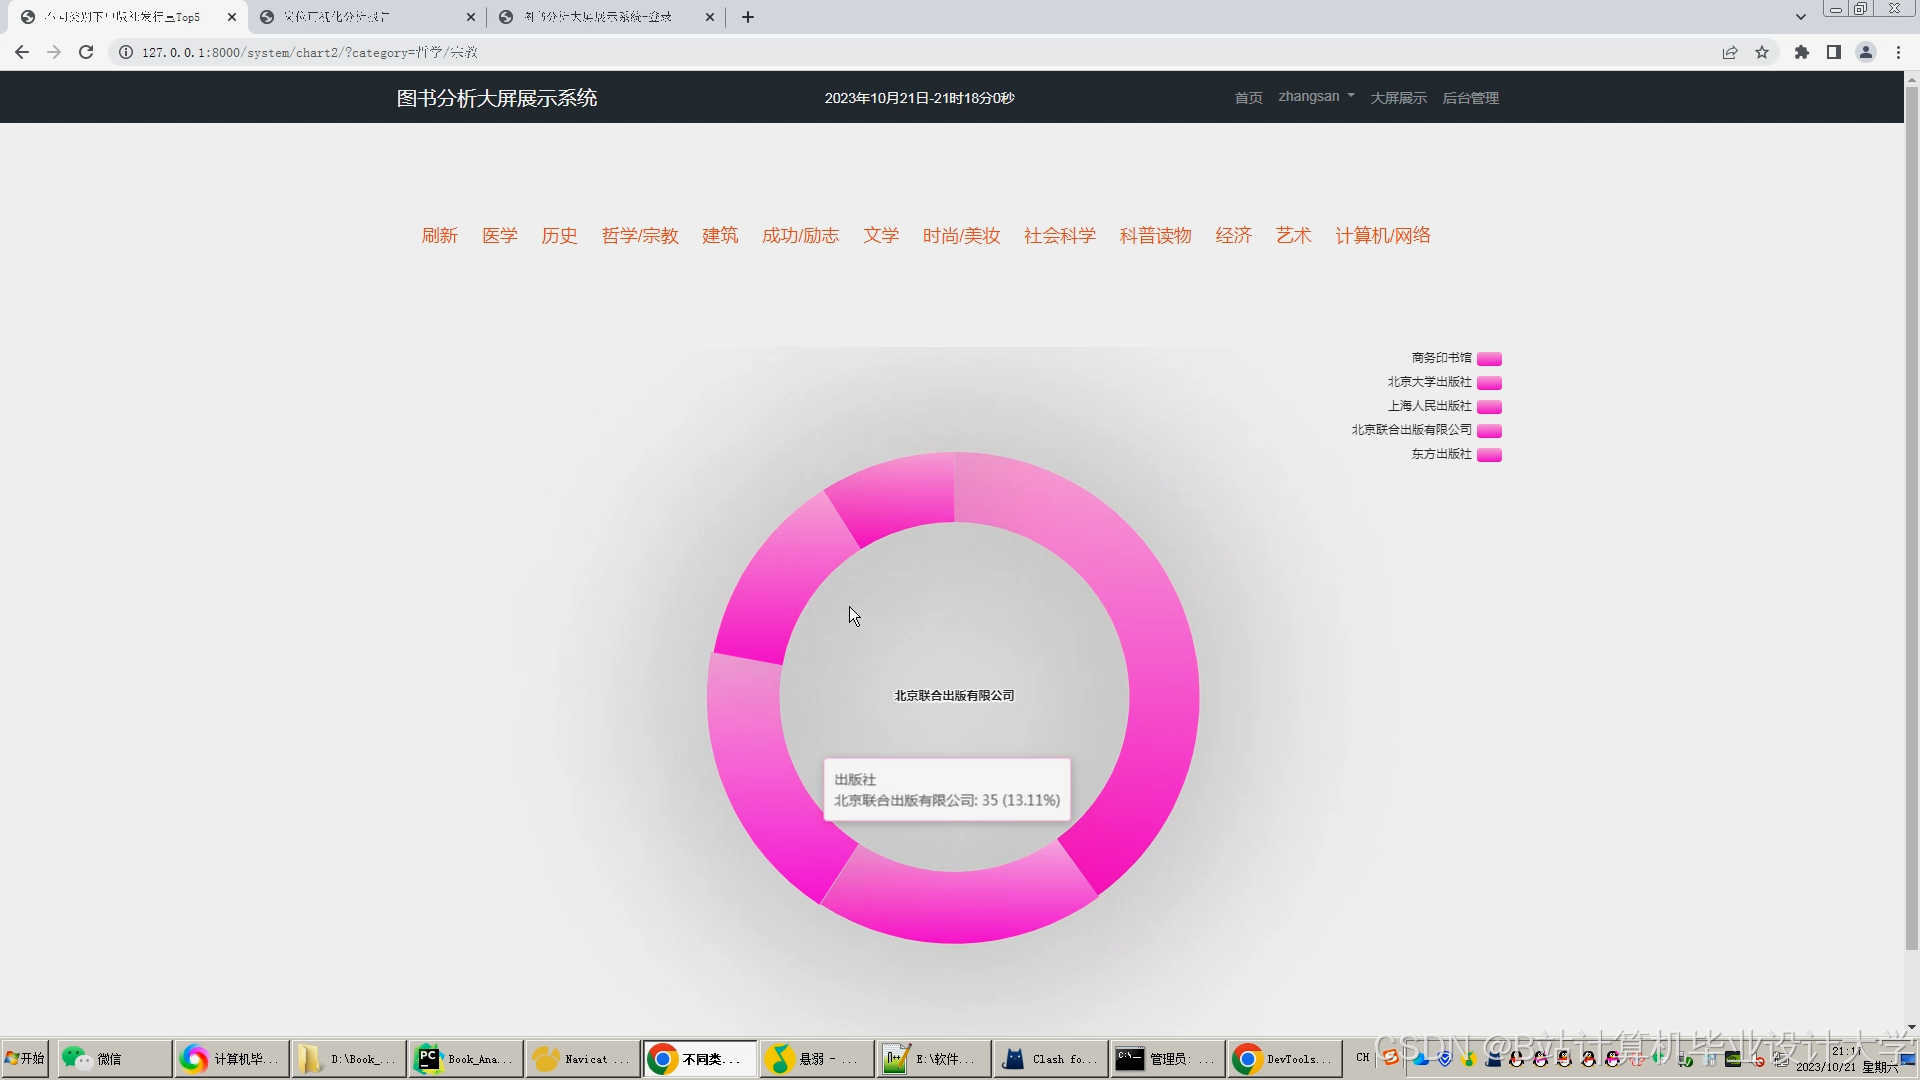Open the browser extensions puzzle icon

pyautogui.click(x=1802, y=52)
